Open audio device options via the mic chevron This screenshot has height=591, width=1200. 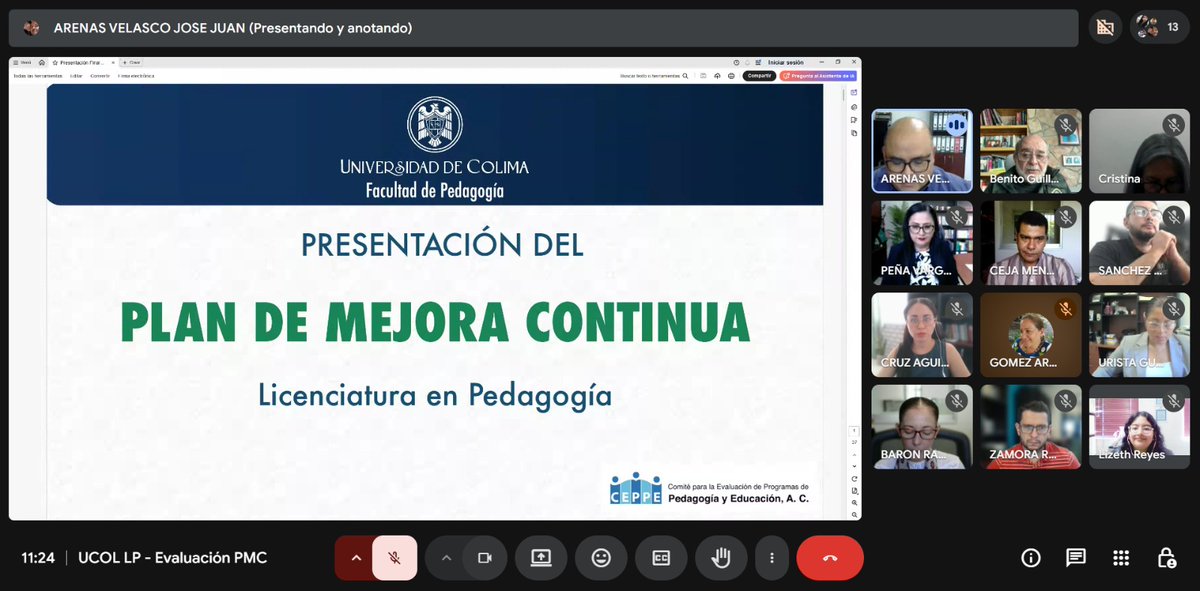tap(355, 558)
